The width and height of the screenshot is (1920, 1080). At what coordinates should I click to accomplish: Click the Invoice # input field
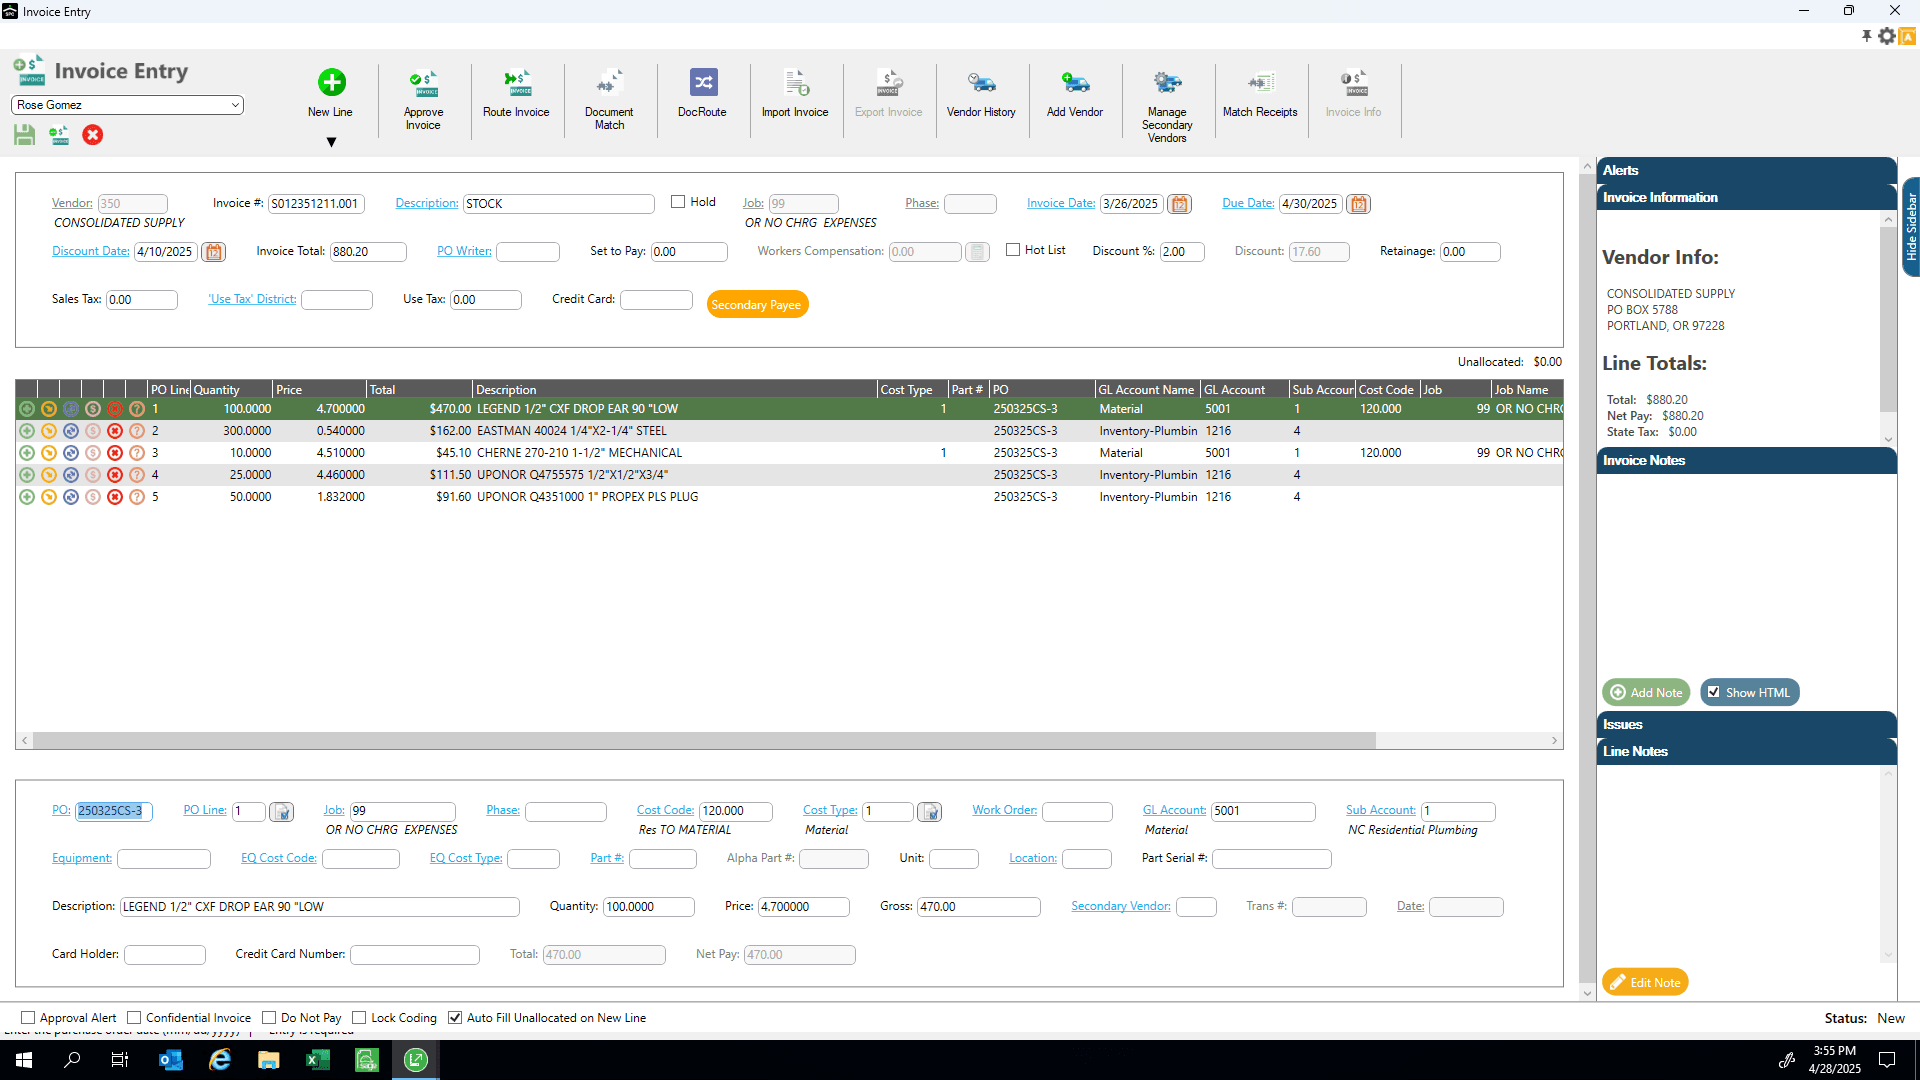316,204
